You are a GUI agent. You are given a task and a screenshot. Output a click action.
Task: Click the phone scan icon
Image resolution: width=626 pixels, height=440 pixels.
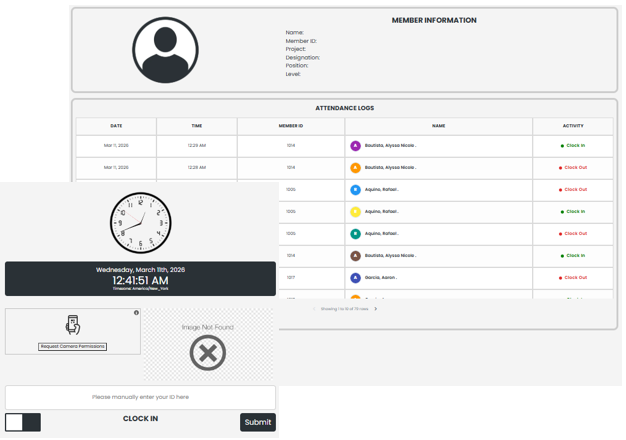coord(73,326)
